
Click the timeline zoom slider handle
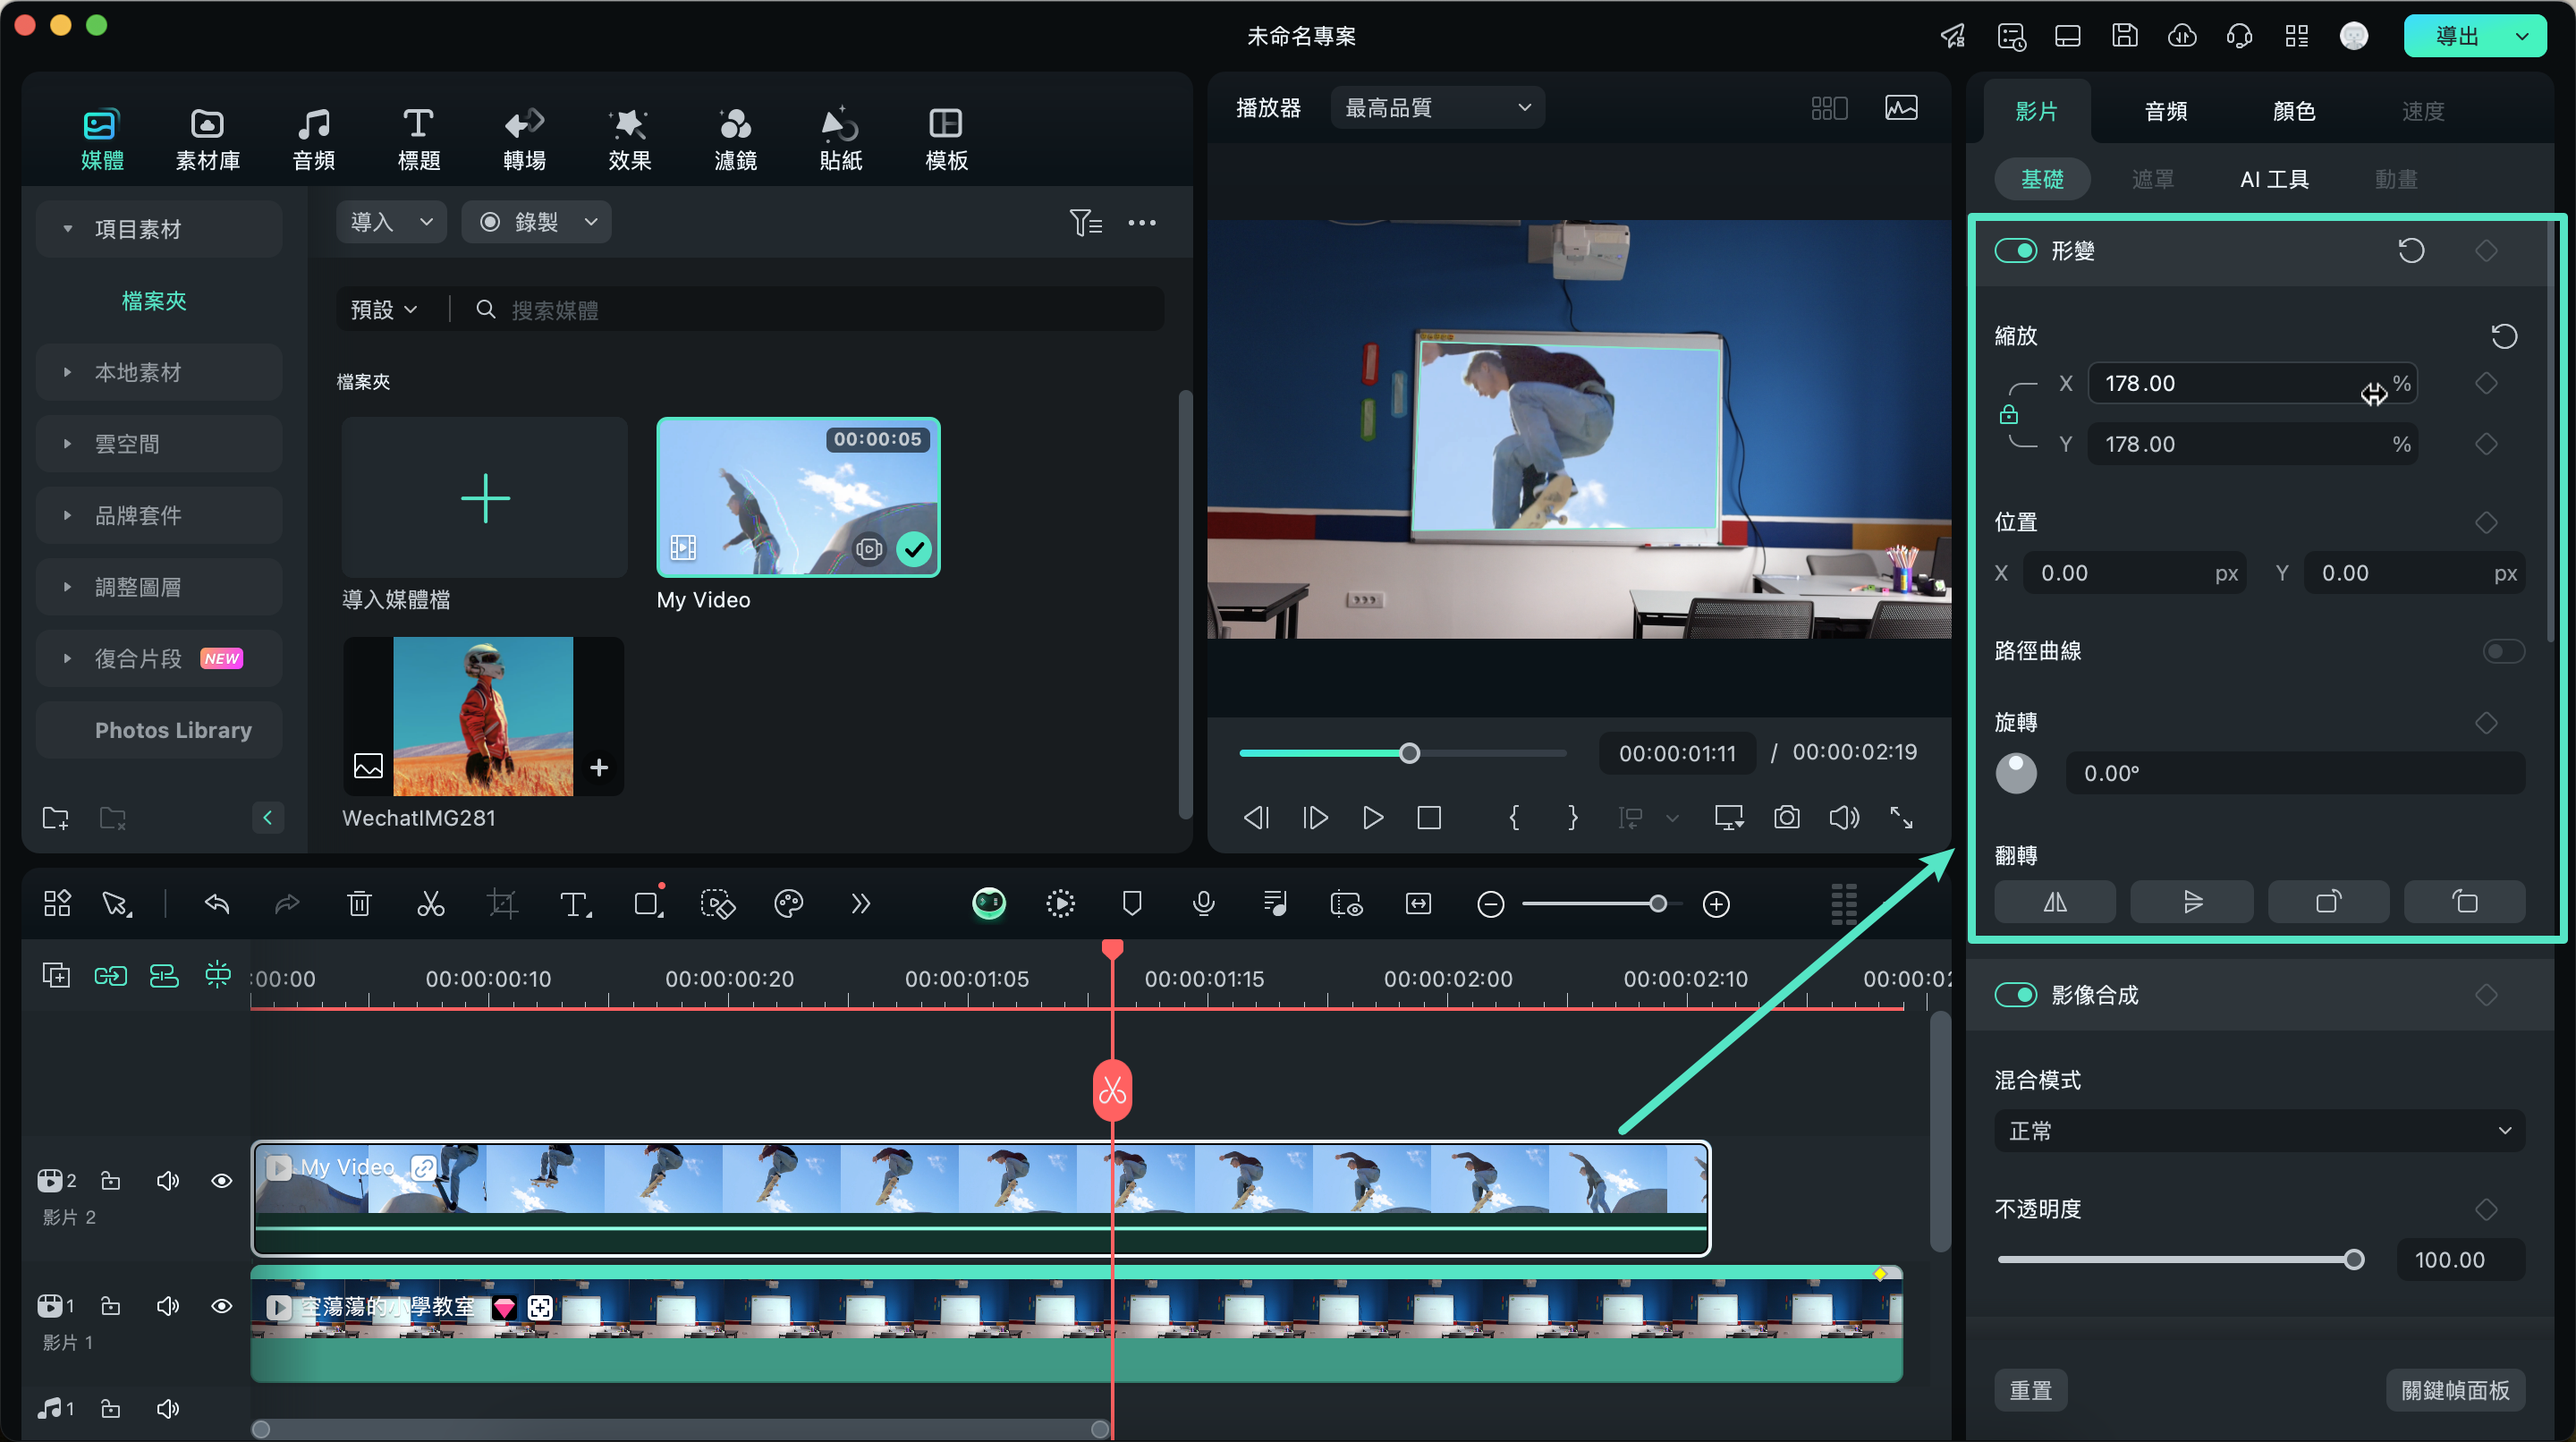[1657, 904]
